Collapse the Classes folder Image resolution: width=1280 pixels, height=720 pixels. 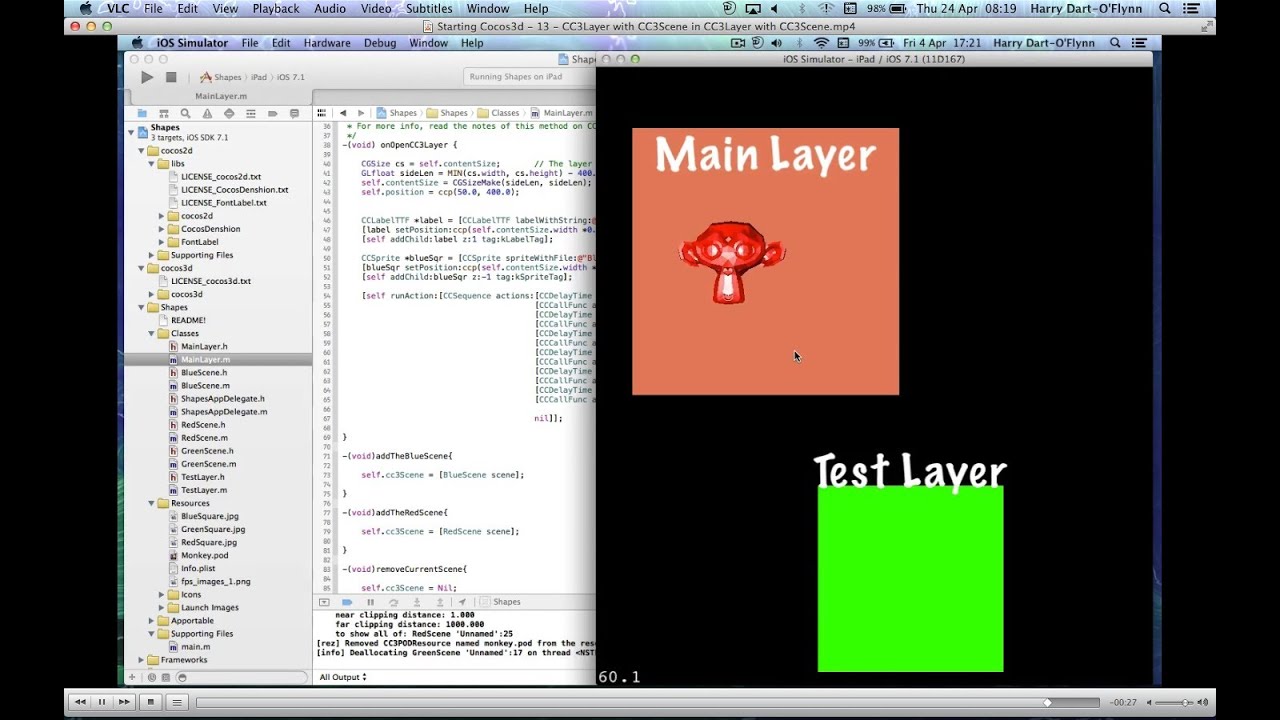coord(151,333)
